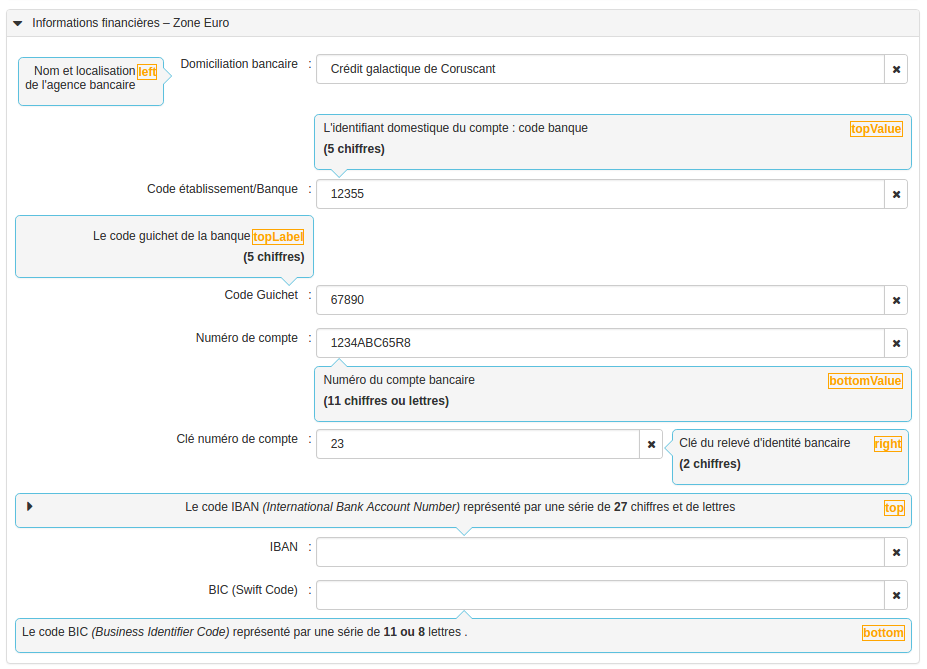Click the '(2 chiffres)' hint text
927x669 pixels.
point(709,464)
